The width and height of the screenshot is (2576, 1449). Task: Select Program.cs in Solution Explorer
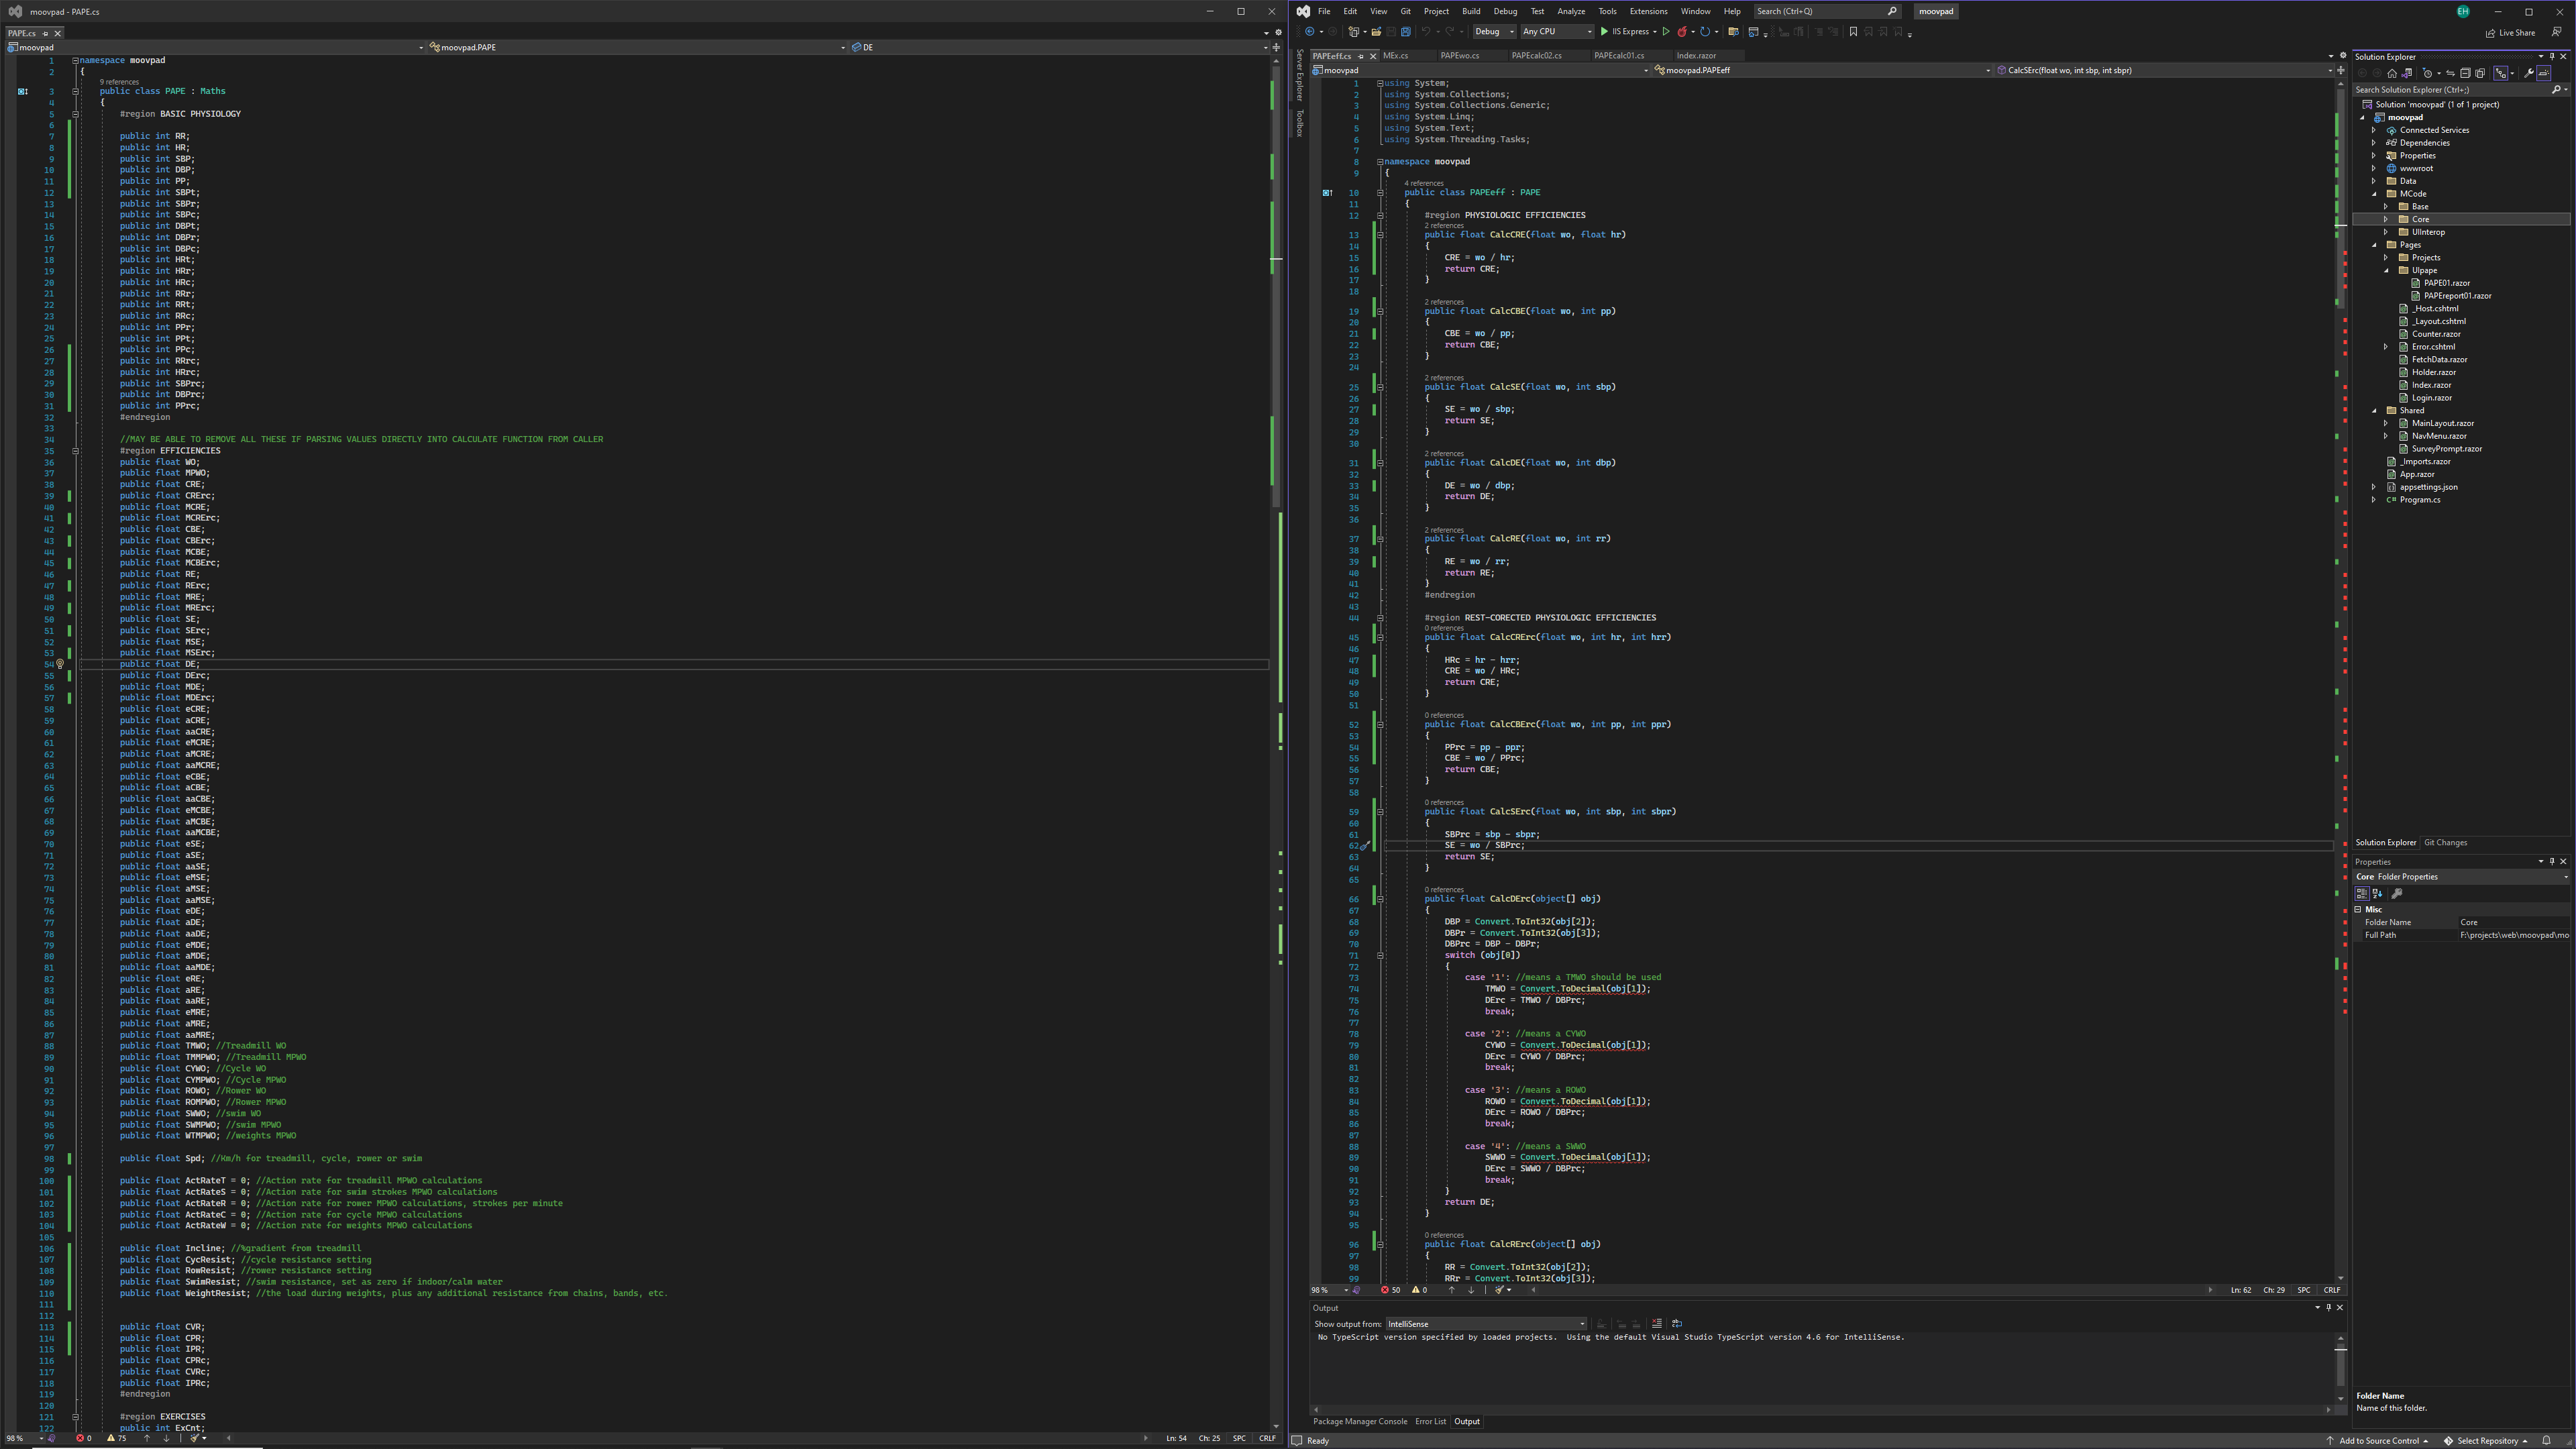pyautogui.click(x=2419, y=500)
